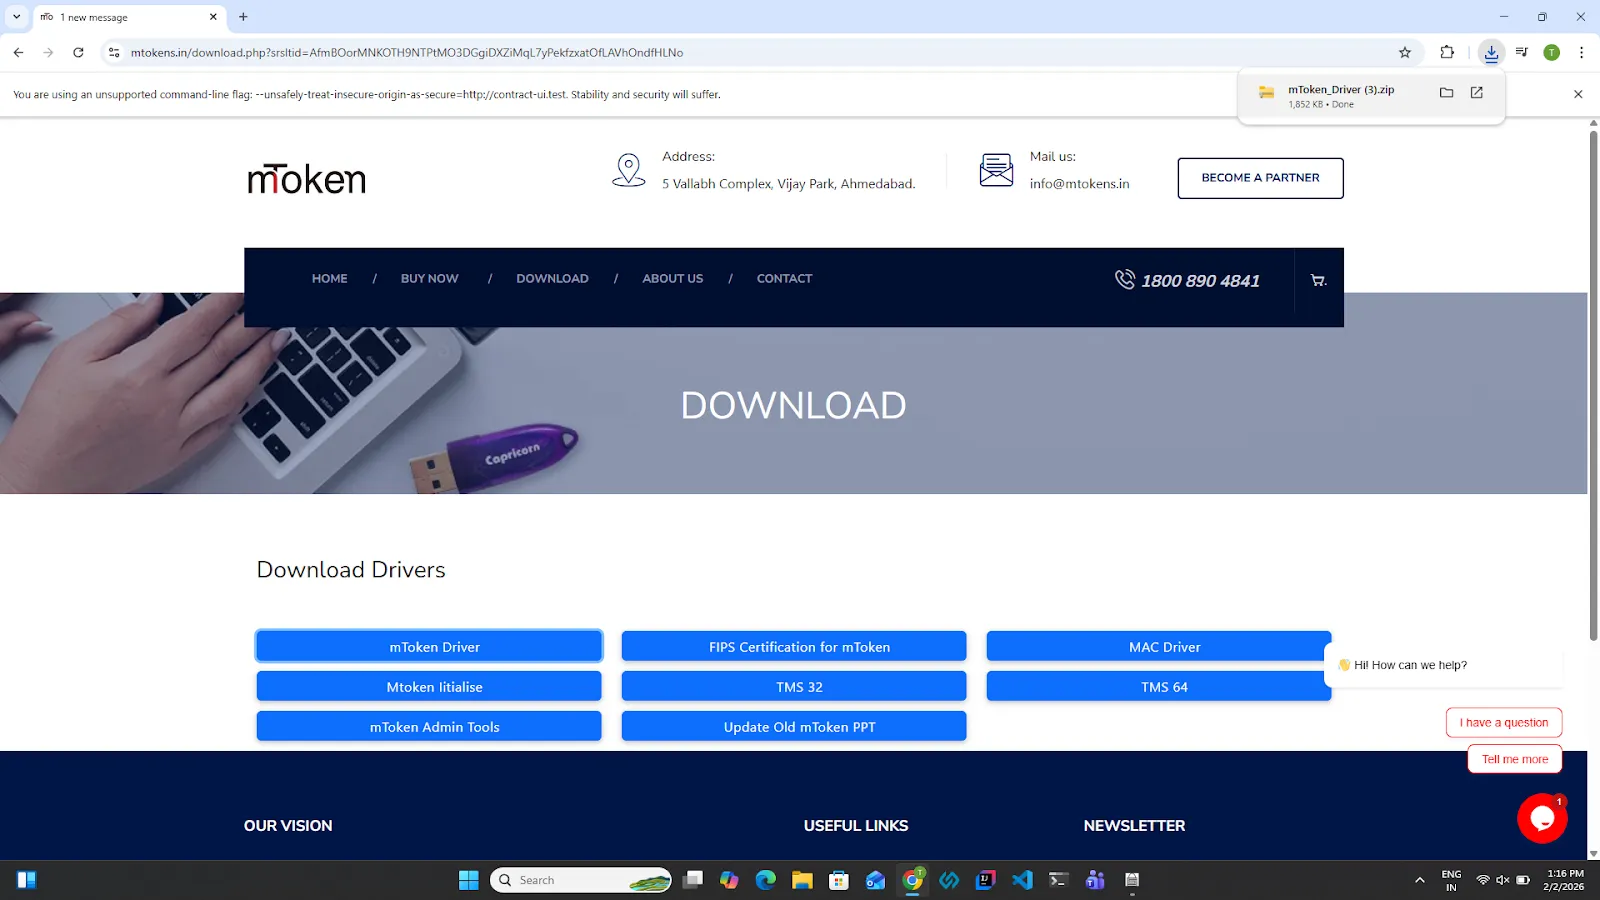Viewport: 1600px width, 900px height.
Task: Open ABOUT US menu item
Action: (x=672, y=279)
